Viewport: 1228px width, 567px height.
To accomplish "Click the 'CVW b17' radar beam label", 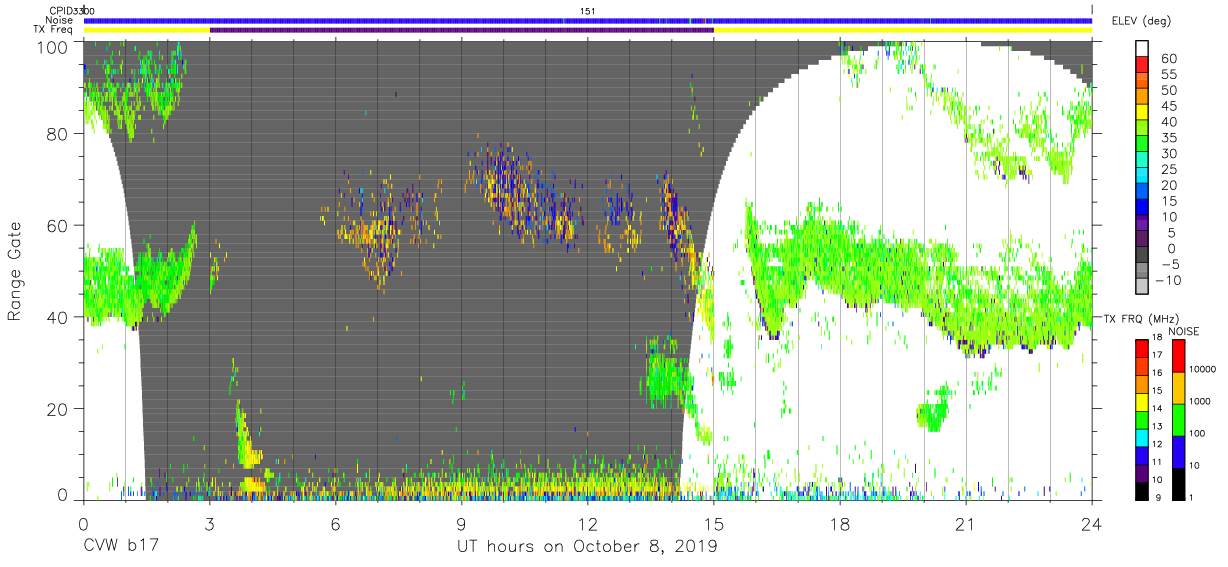I will click(x=122, y=547).
